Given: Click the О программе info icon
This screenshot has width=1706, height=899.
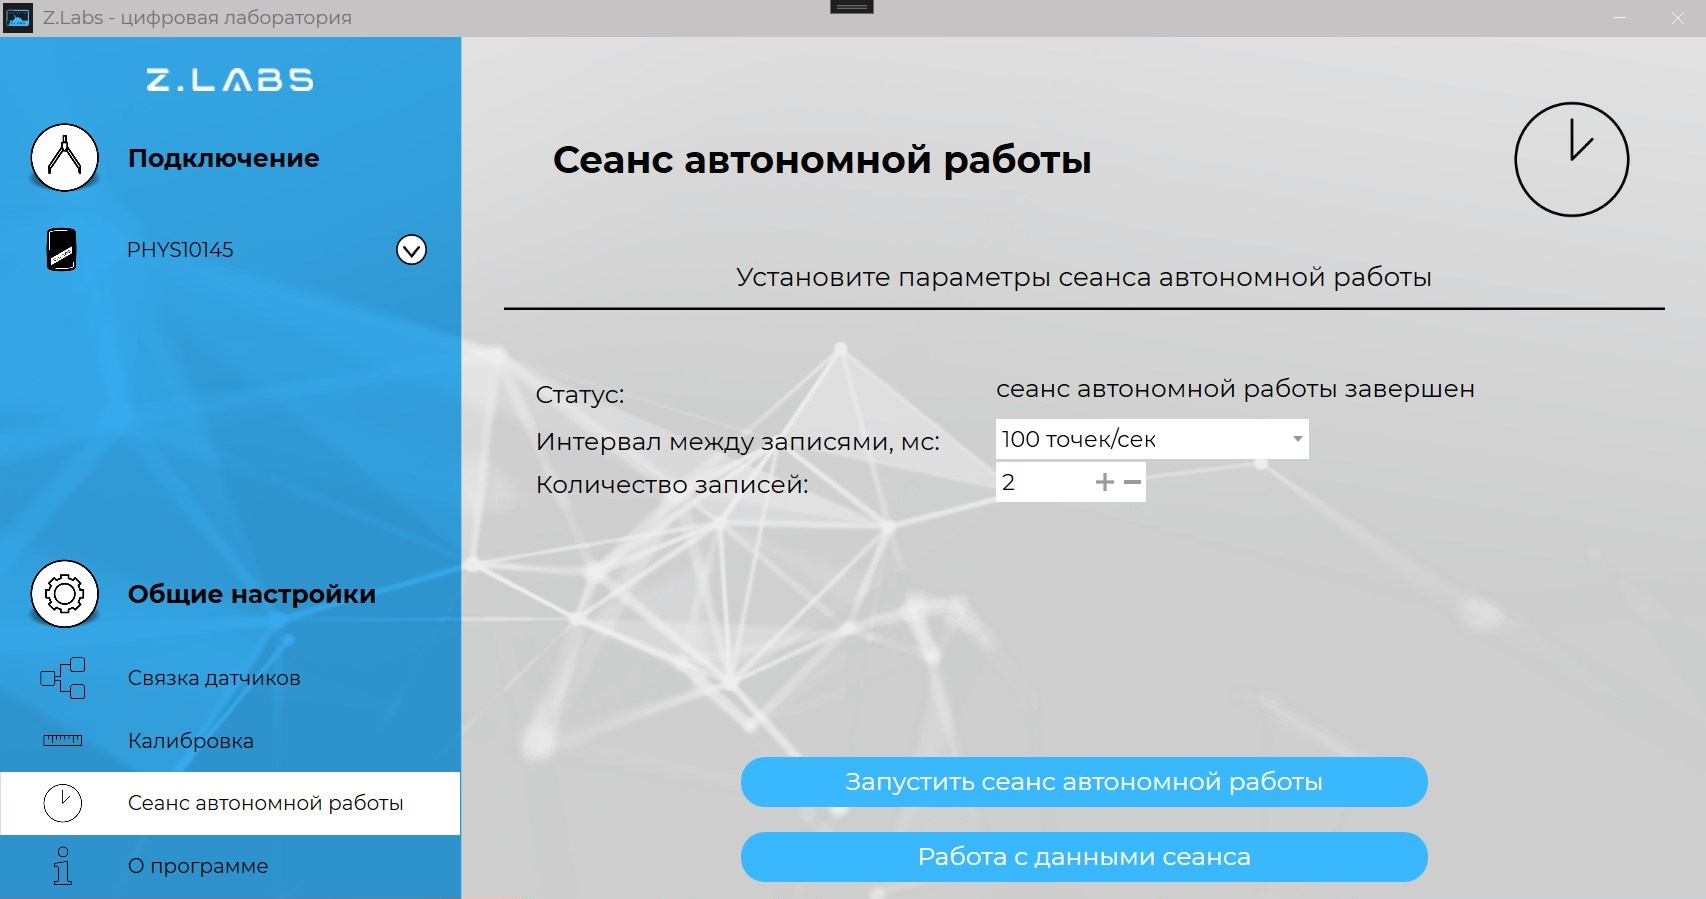Looking at the screenshot, I should pos(63,866).
